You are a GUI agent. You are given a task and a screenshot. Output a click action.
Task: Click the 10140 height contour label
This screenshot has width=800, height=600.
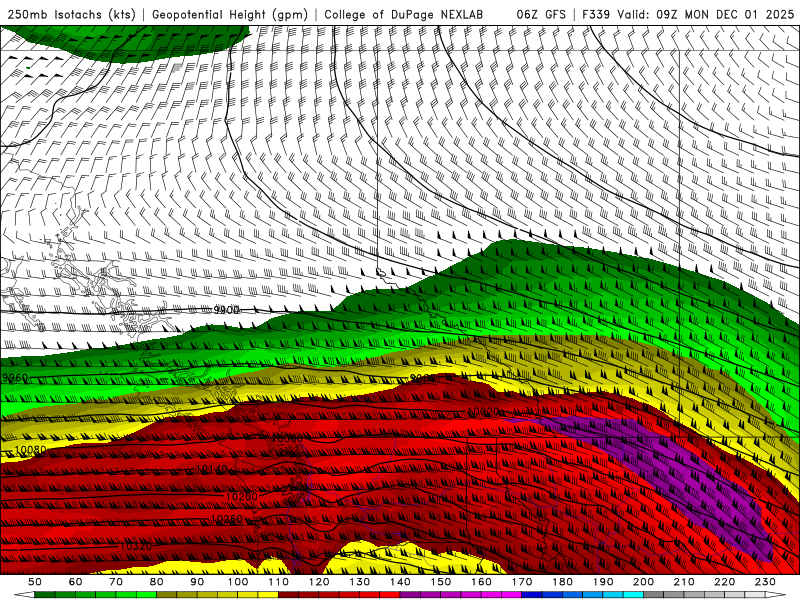point(212,468)
